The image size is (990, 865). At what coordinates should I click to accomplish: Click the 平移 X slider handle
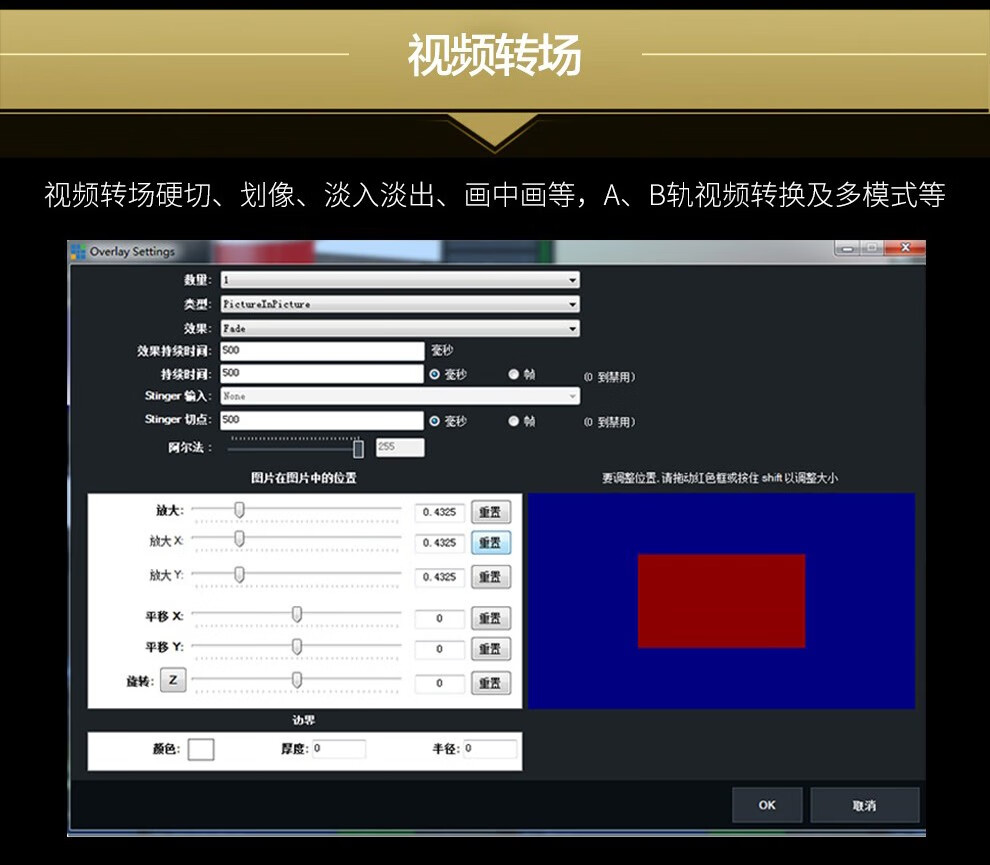click(297, 614)
